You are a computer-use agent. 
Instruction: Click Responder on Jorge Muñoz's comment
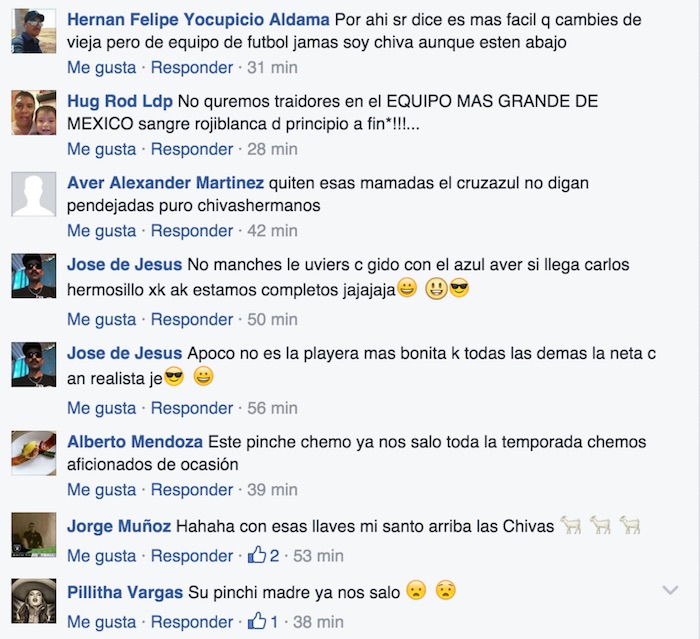(192, 556)
